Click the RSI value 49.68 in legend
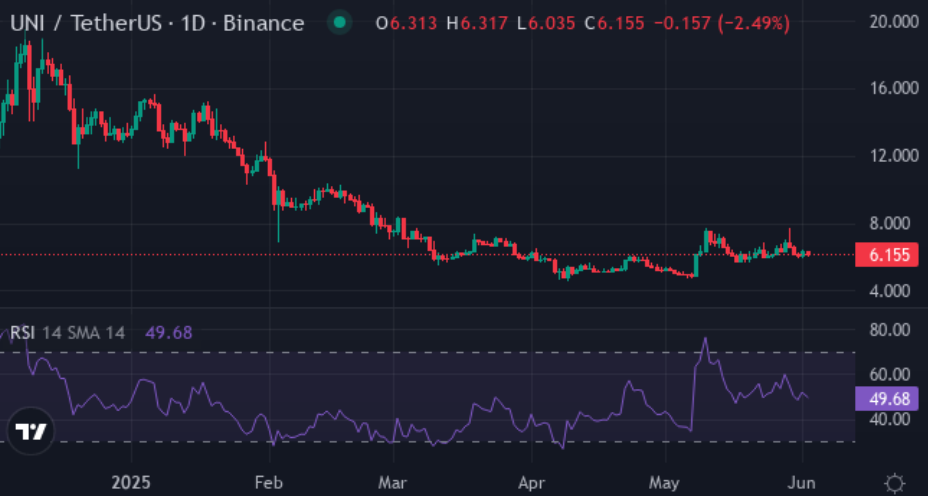The image size is (928, 496). [x=169, y=333]
